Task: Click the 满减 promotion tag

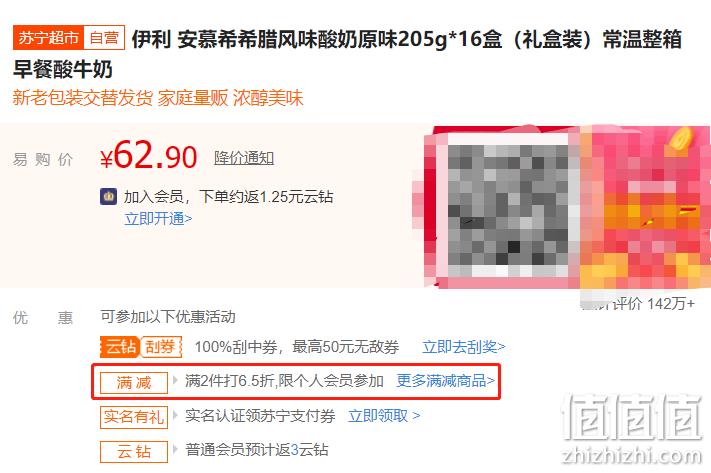Action: pyautogui.click(x=134, y=382)
